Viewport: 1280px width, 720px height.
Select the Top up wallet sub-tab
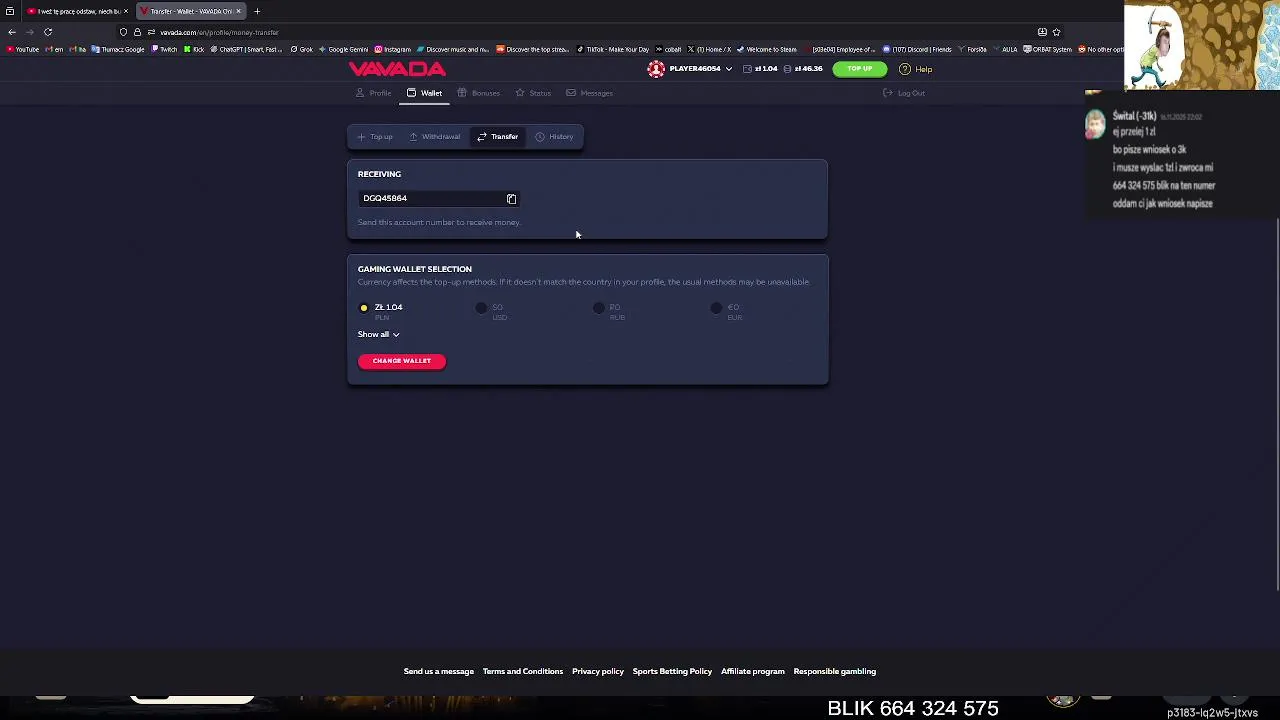[x=375, y=136]
